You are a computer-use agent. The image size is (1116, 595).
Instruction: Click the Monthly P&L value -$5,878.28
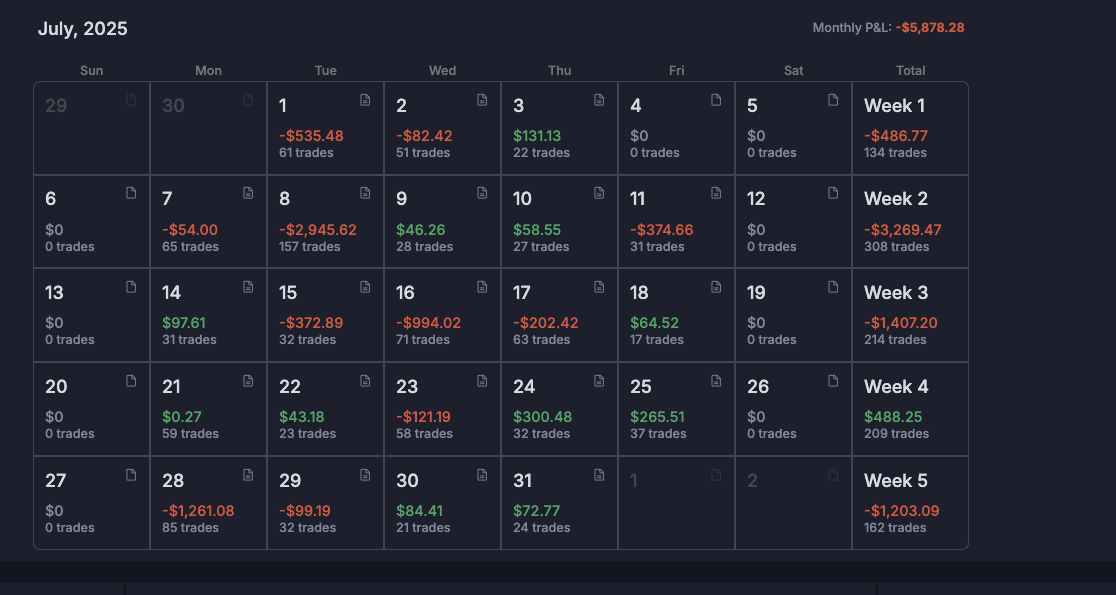(x=929, y=28)
